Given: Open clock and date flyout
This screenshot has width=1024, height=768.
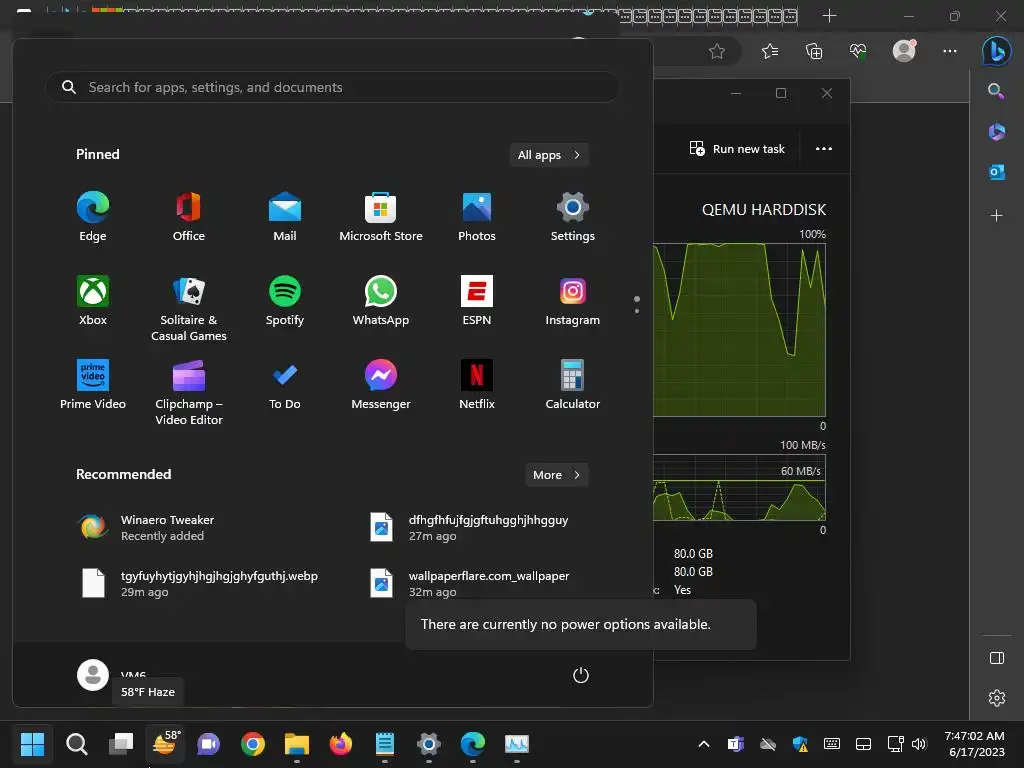Looking at the screenshot, I should (974, 744).
